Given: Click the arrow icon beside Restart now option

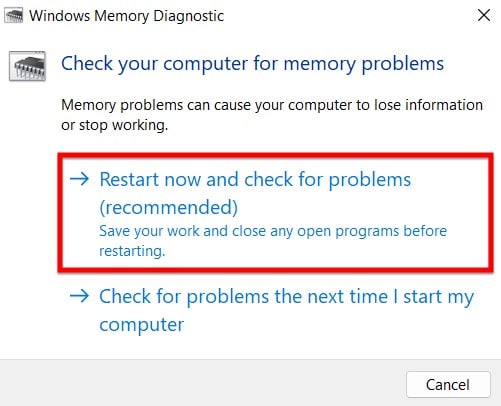Looking at the screenshot, I should pyautogui.click(x=79, y=179).
